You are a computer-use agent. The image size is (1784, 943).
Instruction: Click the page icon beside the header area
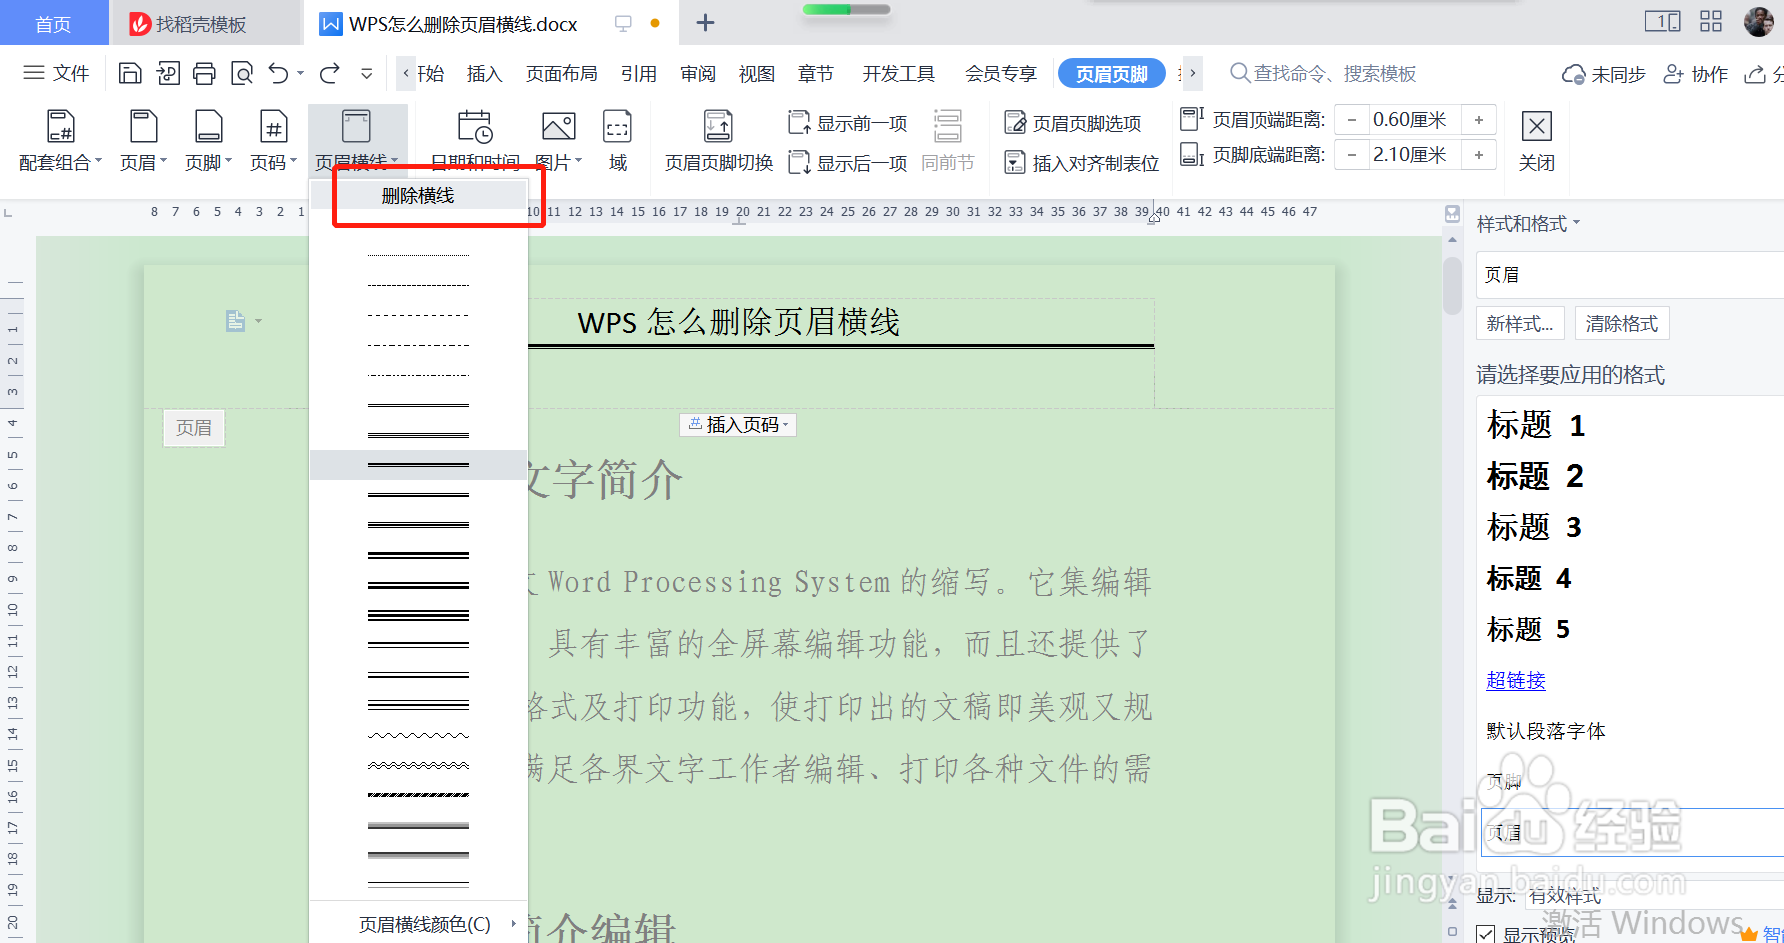pyautogui.click(x=236, y=320)
